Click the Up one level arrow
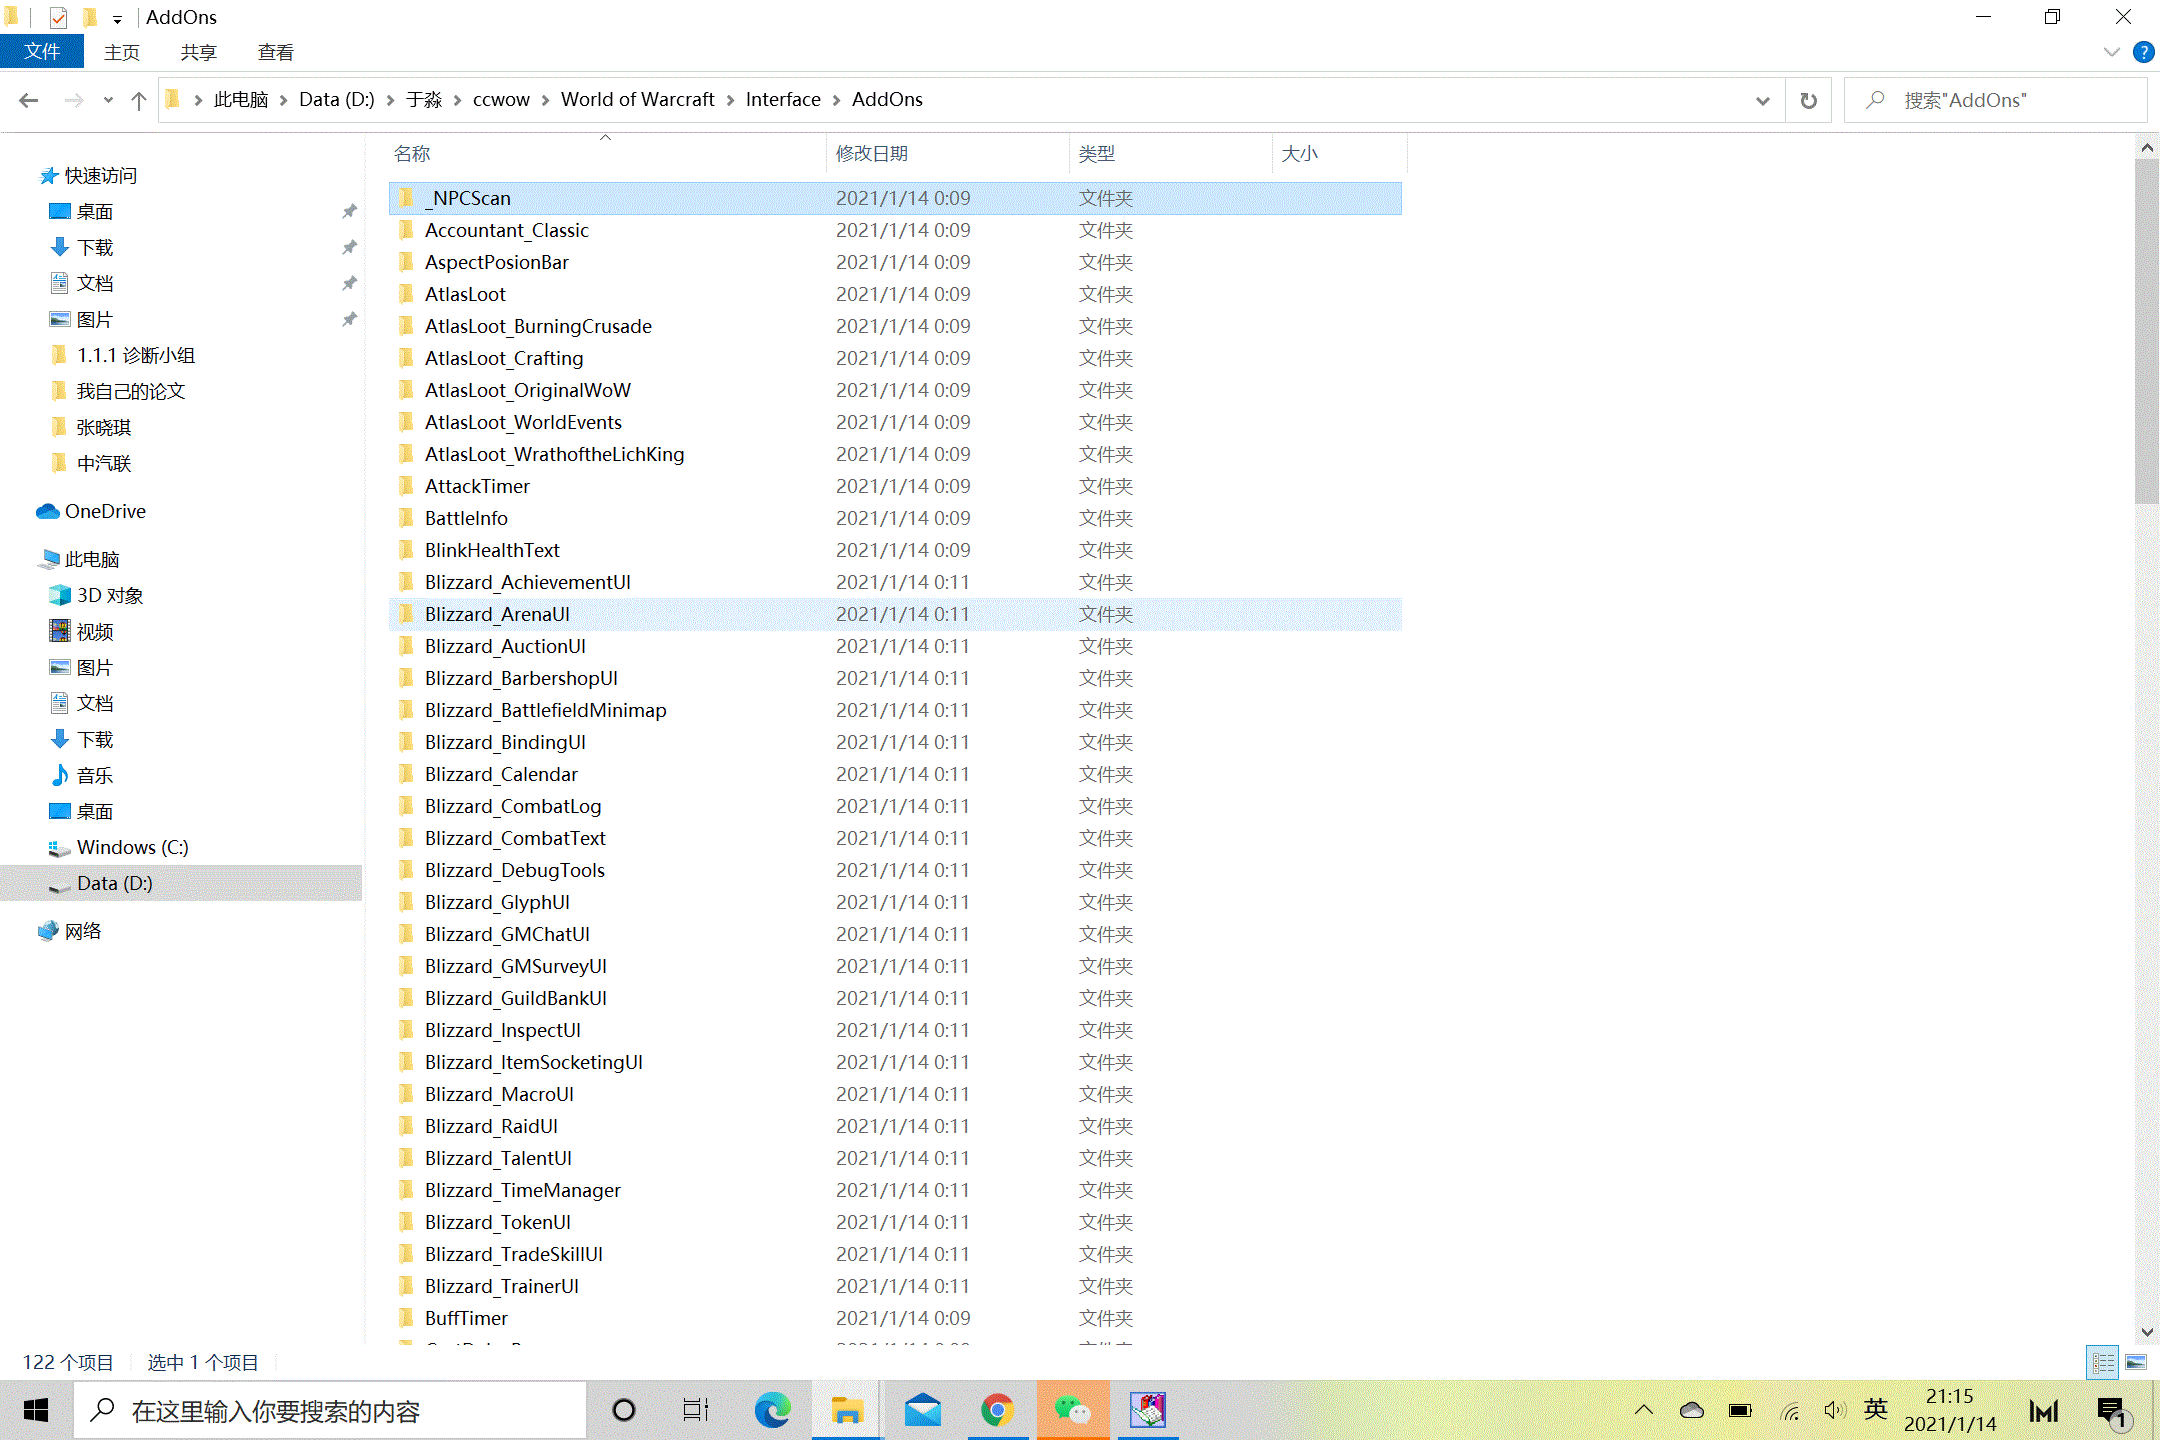Image resolution: width=2160 pixels, height=1440 pixels. pos(139,100)
